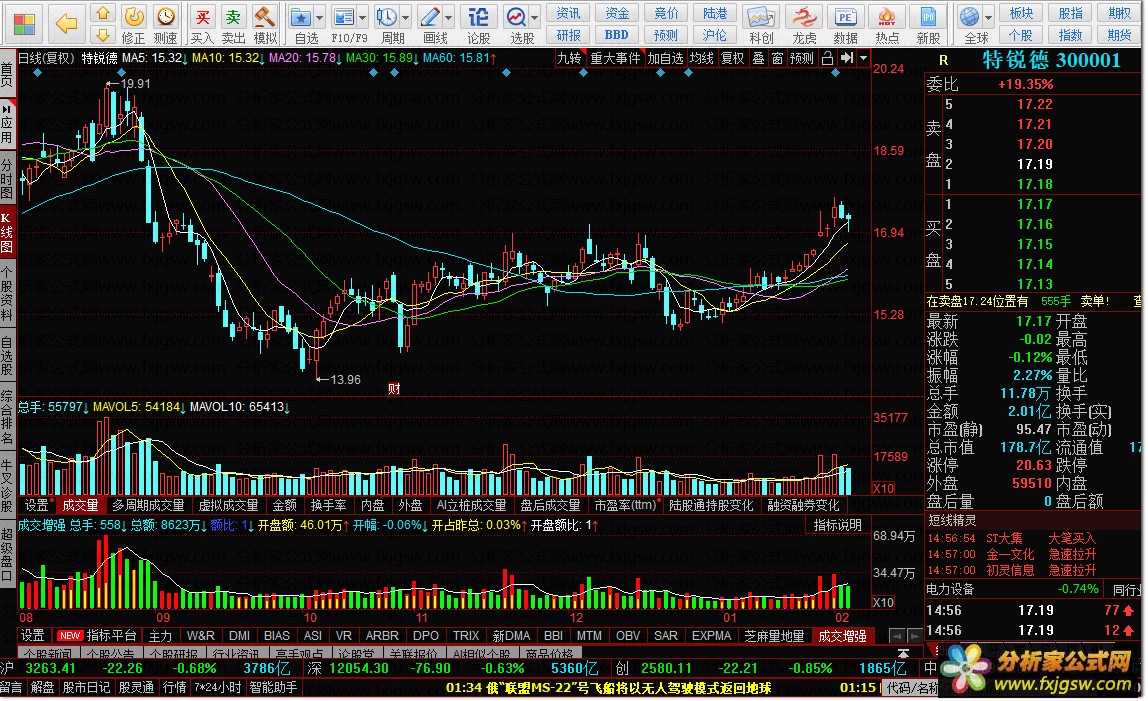Switch to the MACD-row W&R indicator tab

(201, 636)
